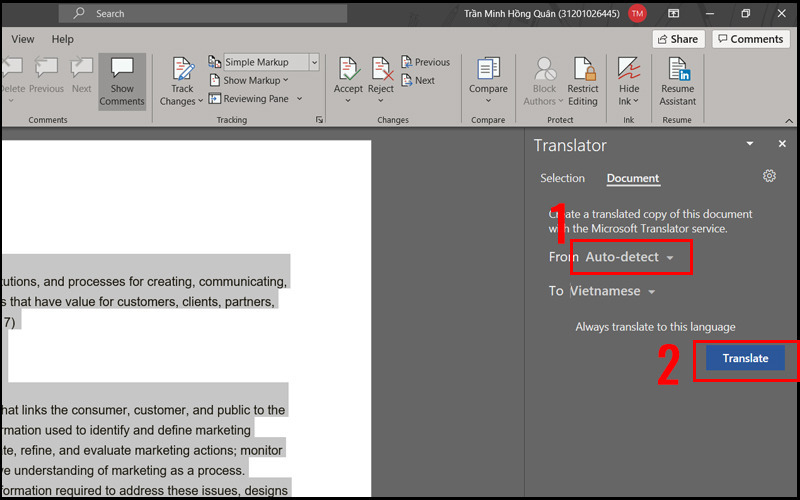Open the Compare documents tool

(x=488, y=80)
